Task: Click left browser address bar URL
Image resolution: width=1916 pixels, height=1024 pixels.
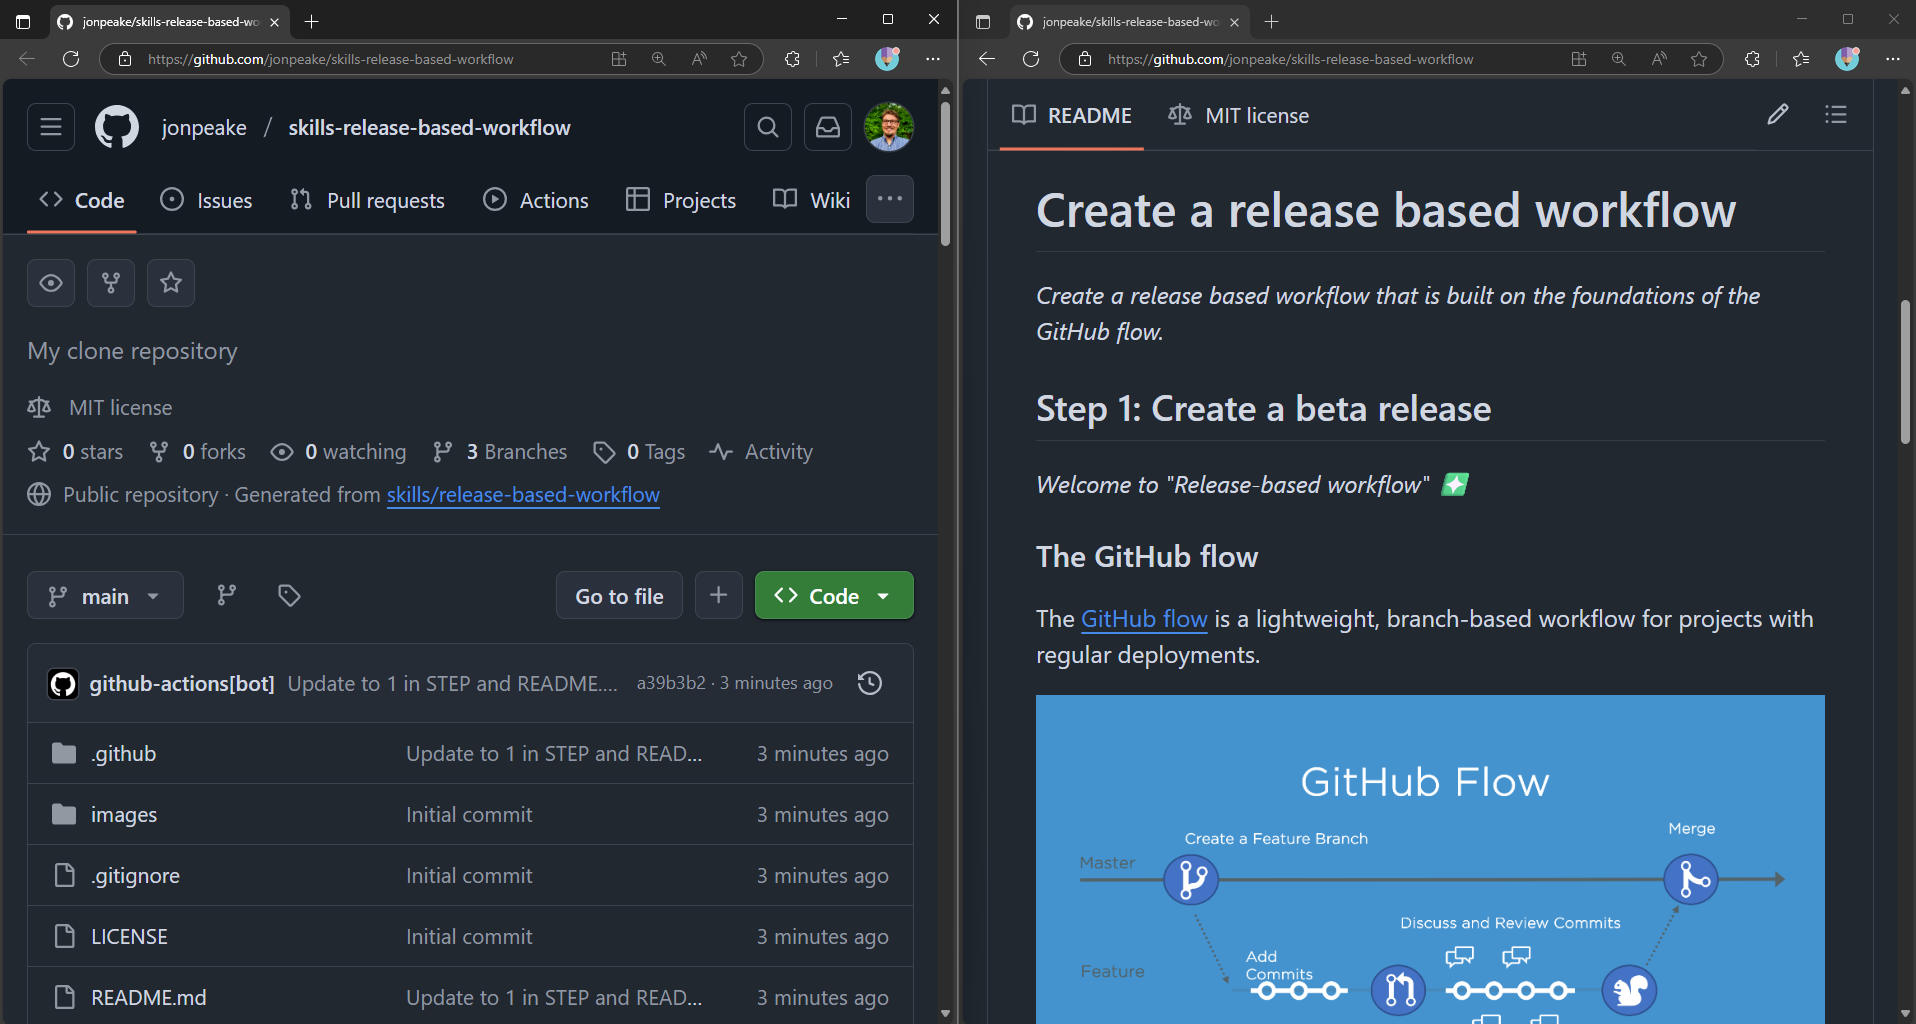Action: tap(330, 59)
